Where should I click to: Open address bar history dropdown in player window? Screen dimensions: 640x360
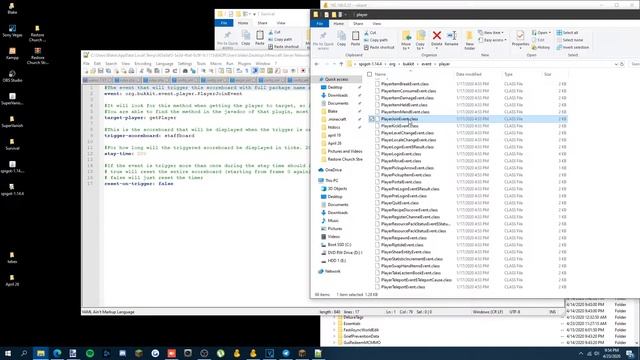(x=616, y=64)
